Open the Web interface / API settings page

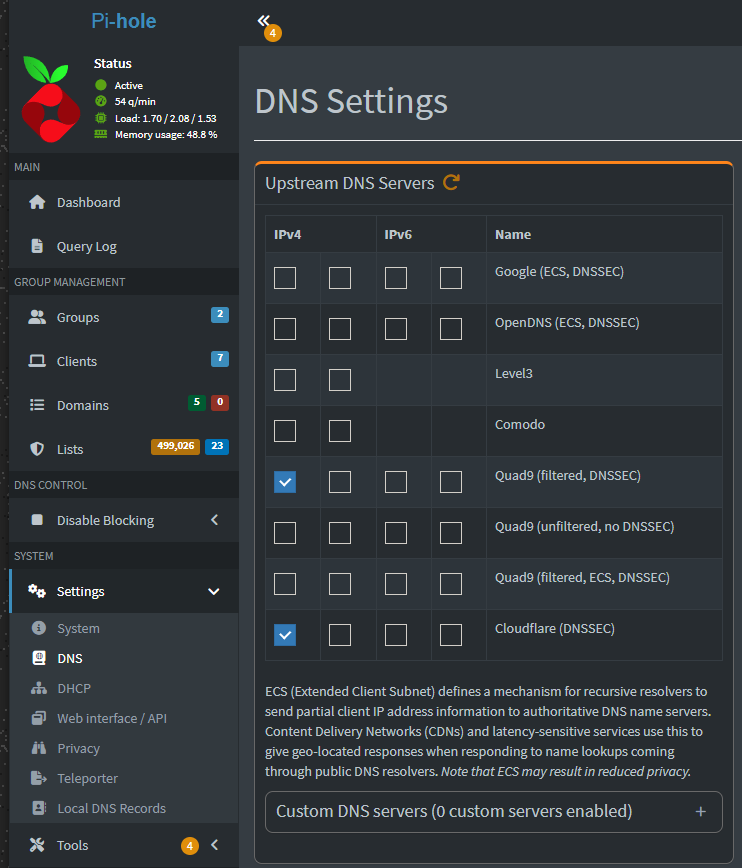111,718
